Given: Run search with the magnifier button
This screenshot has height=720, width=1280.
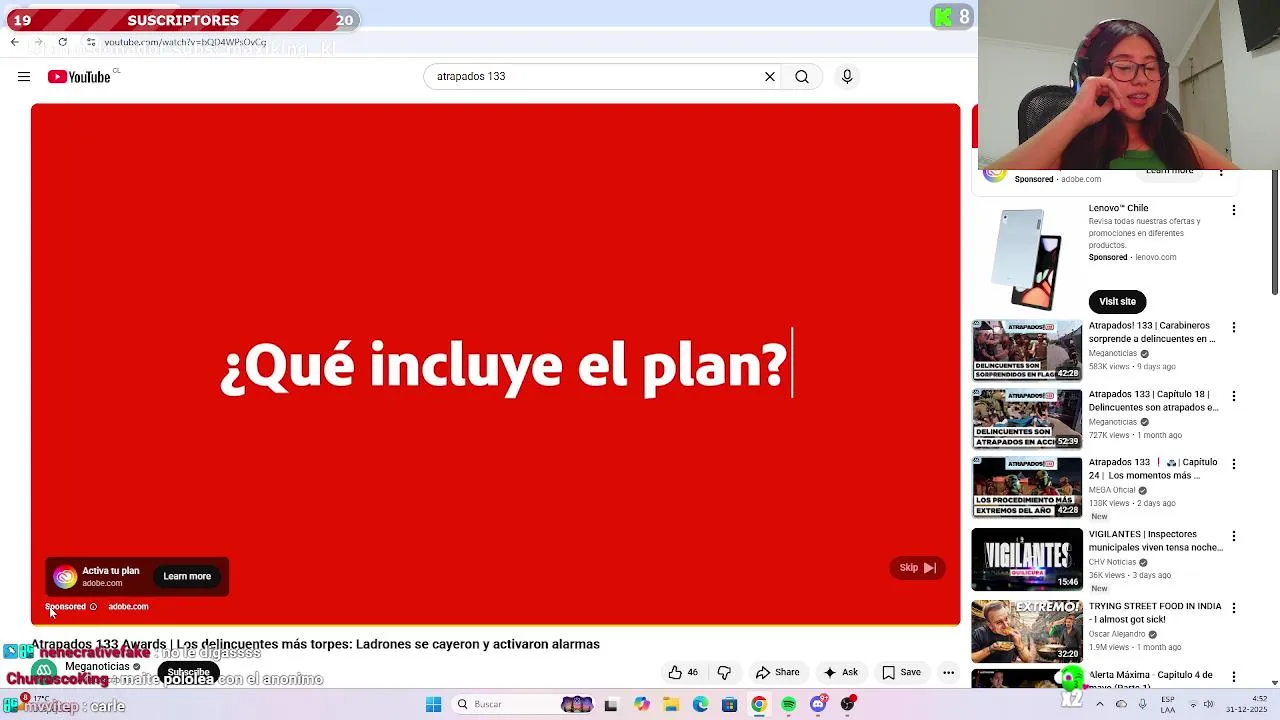Looking at the screenshot, I should click(802, 77).
